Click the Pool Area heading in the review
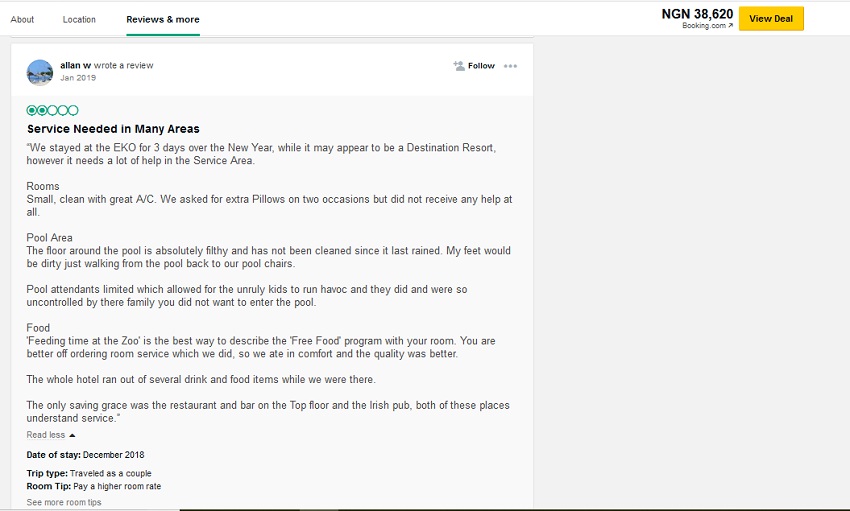Image resolution: width=850 pixels, height=511 pixels. click(49, 238)
